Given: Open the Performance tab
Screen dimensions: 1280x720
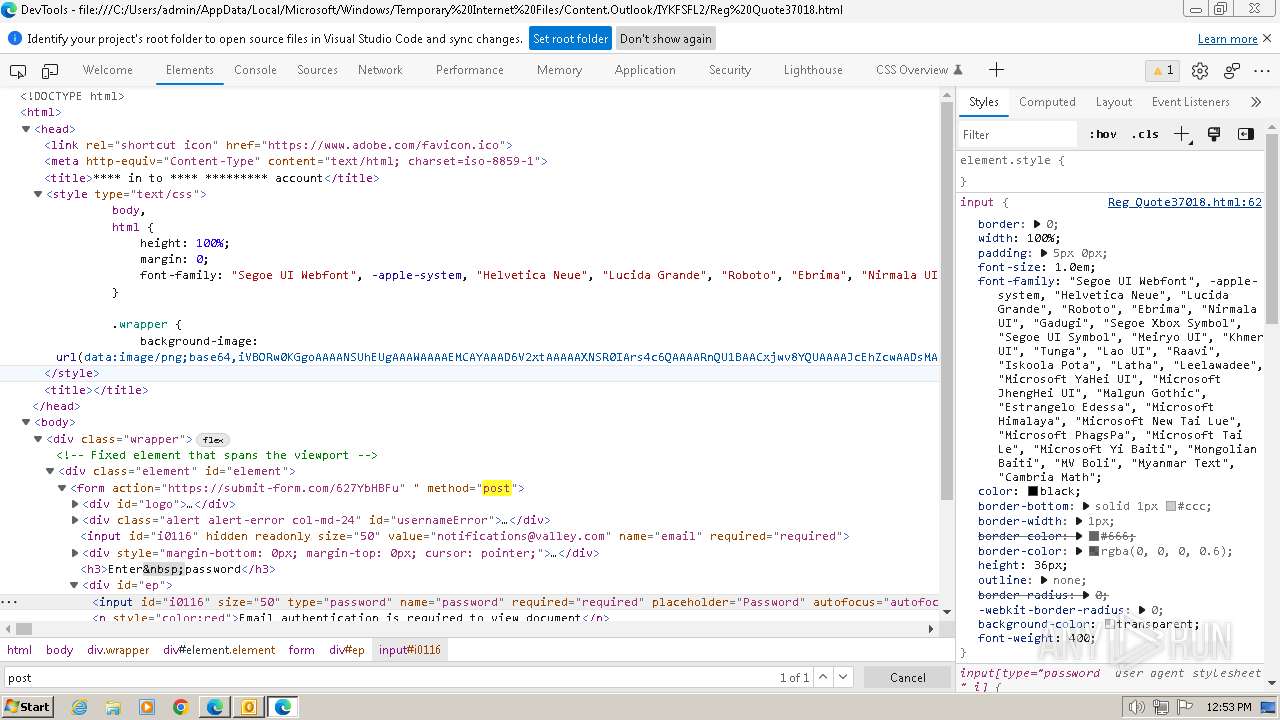Looking at the screenshot, I should pos(469,70).
